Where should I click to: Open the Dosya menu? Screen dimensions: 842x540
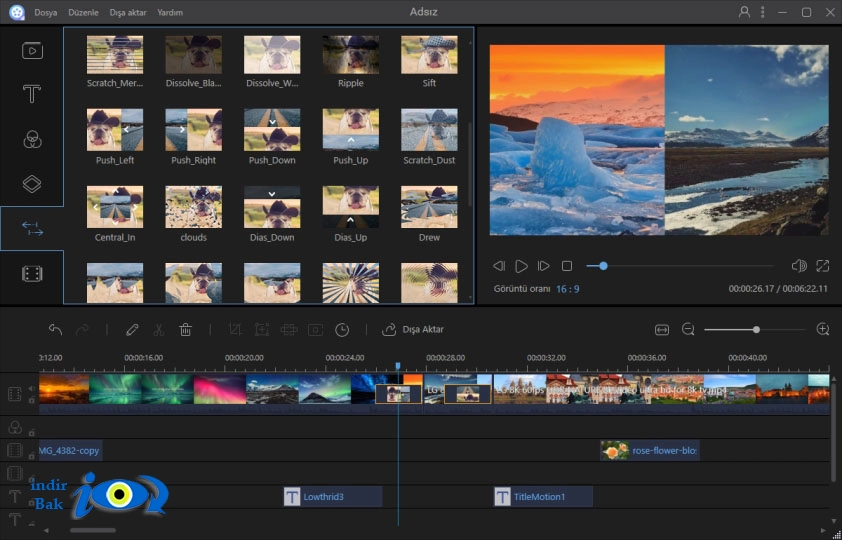click(x=46, y=12)
